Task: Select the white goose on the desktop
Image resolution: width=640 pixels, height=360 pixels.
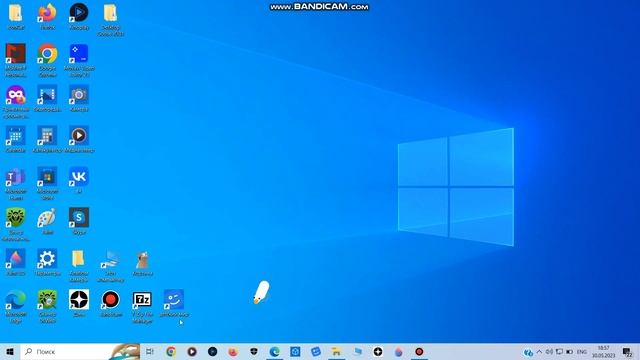Action: [x=261, y=292]
